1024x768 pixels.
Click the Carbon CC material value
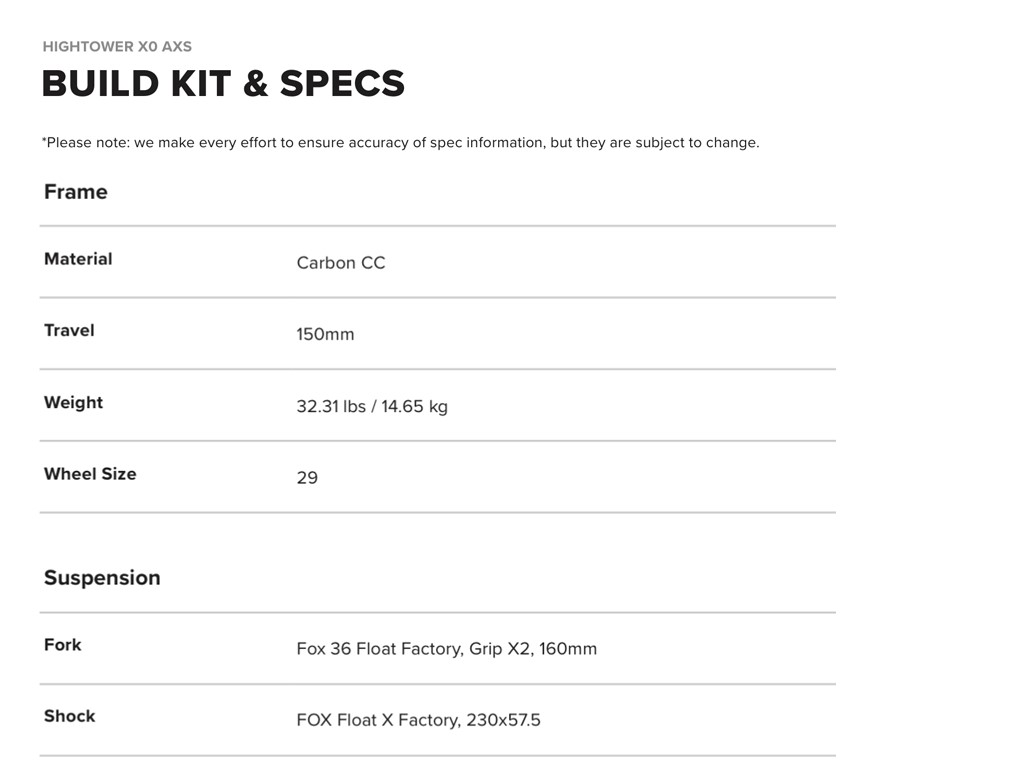coord(340,263)
